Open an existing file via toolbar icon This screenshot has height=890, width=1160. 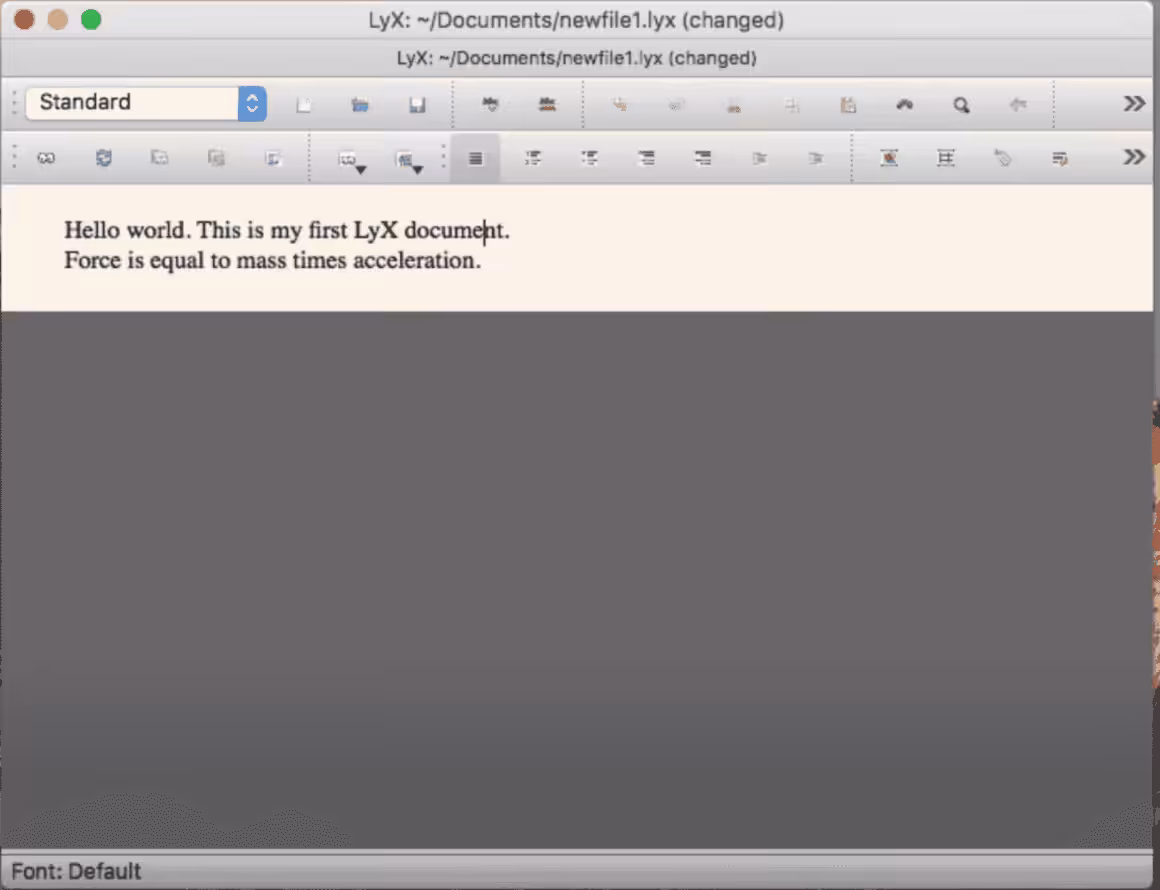(x=360, y=103)
